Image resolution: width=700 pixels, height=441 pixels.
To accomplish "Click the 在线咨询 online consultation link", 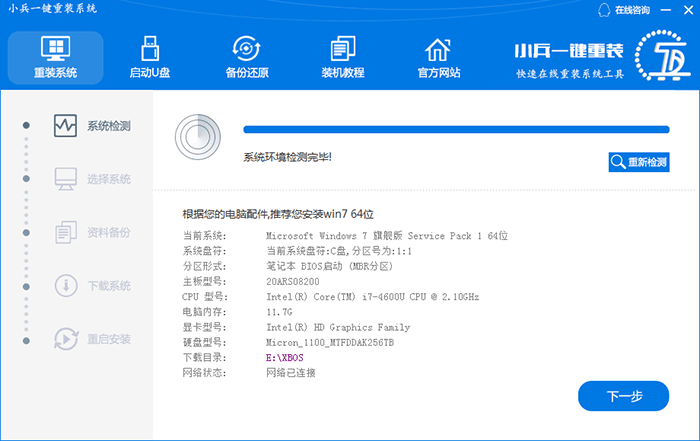I will (630, 10).
